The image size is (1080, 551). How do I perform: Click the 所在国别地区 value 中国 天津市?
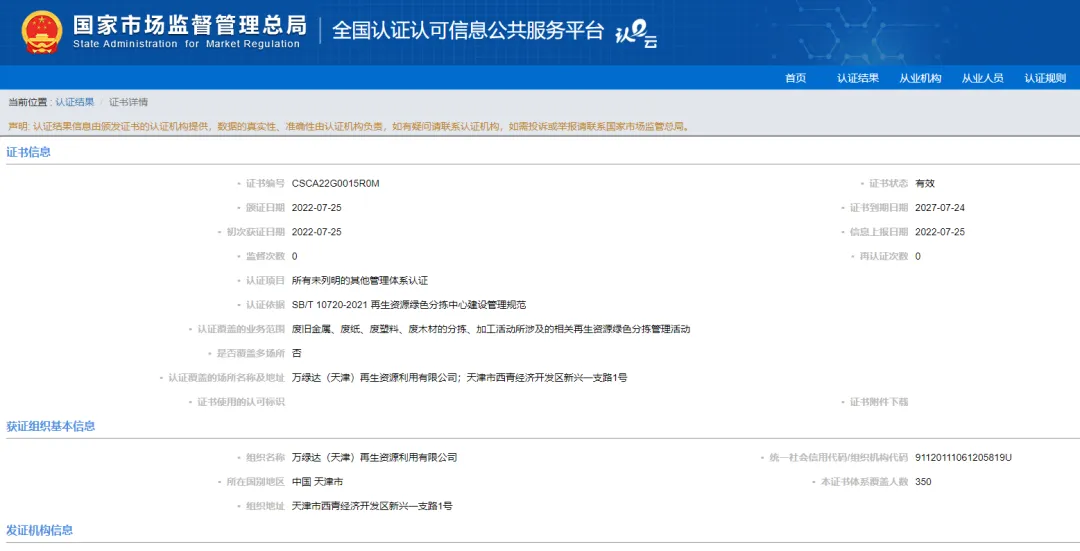(318, 481)
